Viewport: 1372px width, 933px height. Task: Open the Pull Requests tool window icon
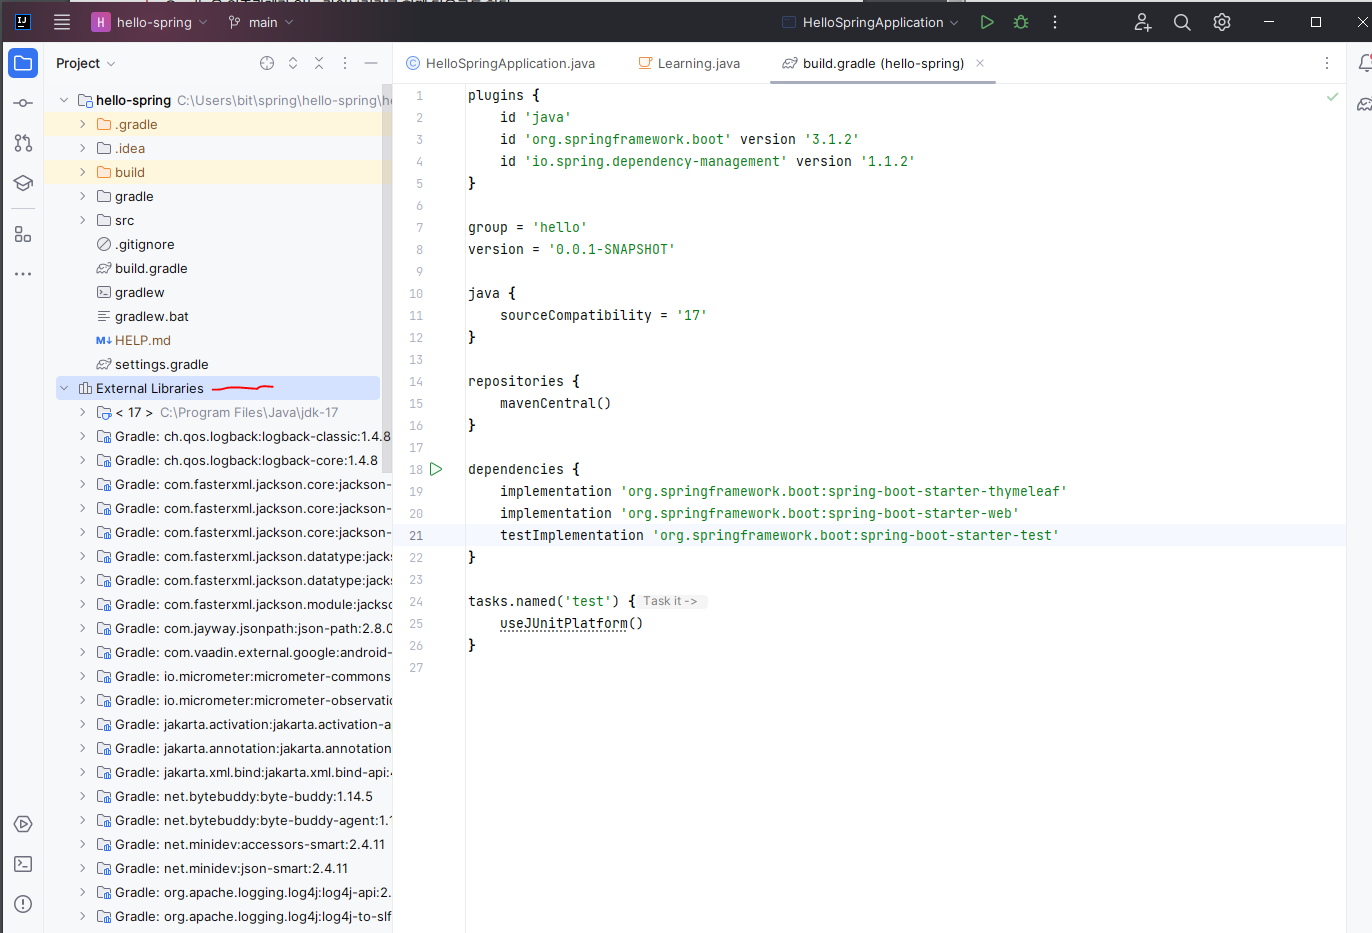tap(23, 143)
